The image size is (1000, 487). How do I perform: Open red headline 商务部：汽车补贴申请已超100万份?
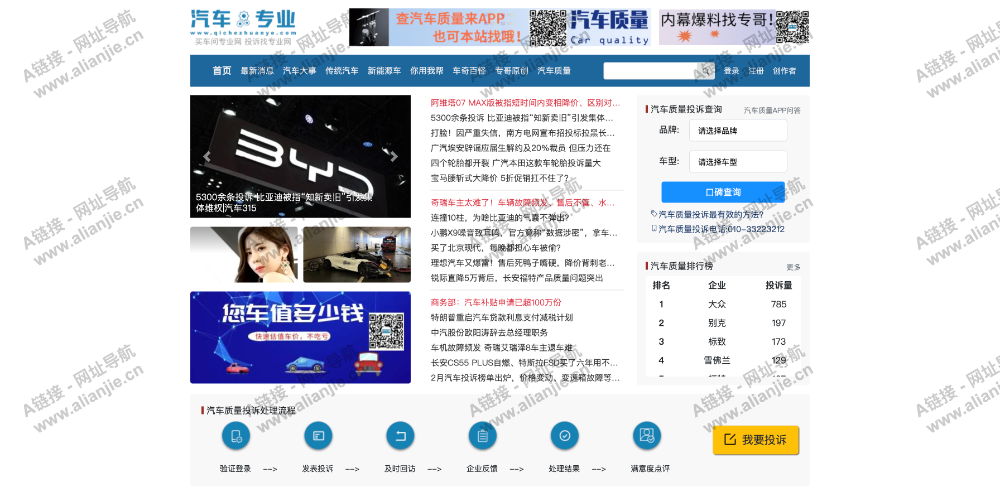click(496, 302)
